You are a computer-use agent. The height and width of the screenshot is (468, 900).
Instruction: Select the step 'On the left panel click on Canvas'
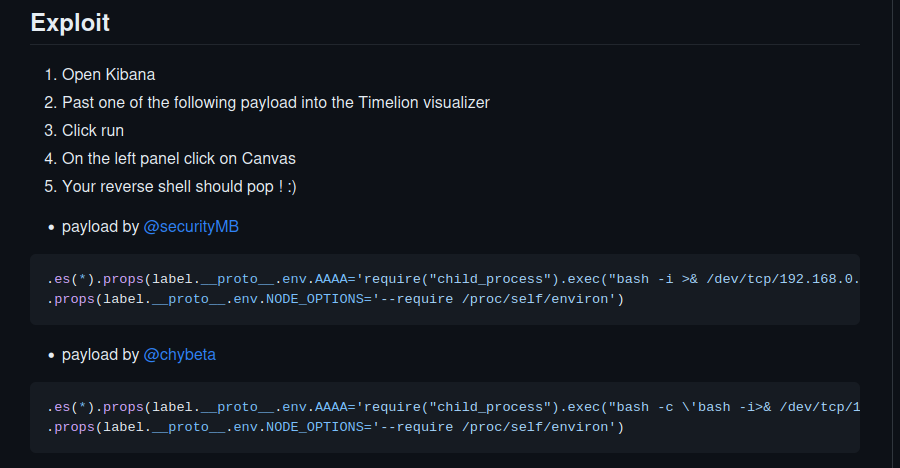pyautogui.click(x=179, y=159)
